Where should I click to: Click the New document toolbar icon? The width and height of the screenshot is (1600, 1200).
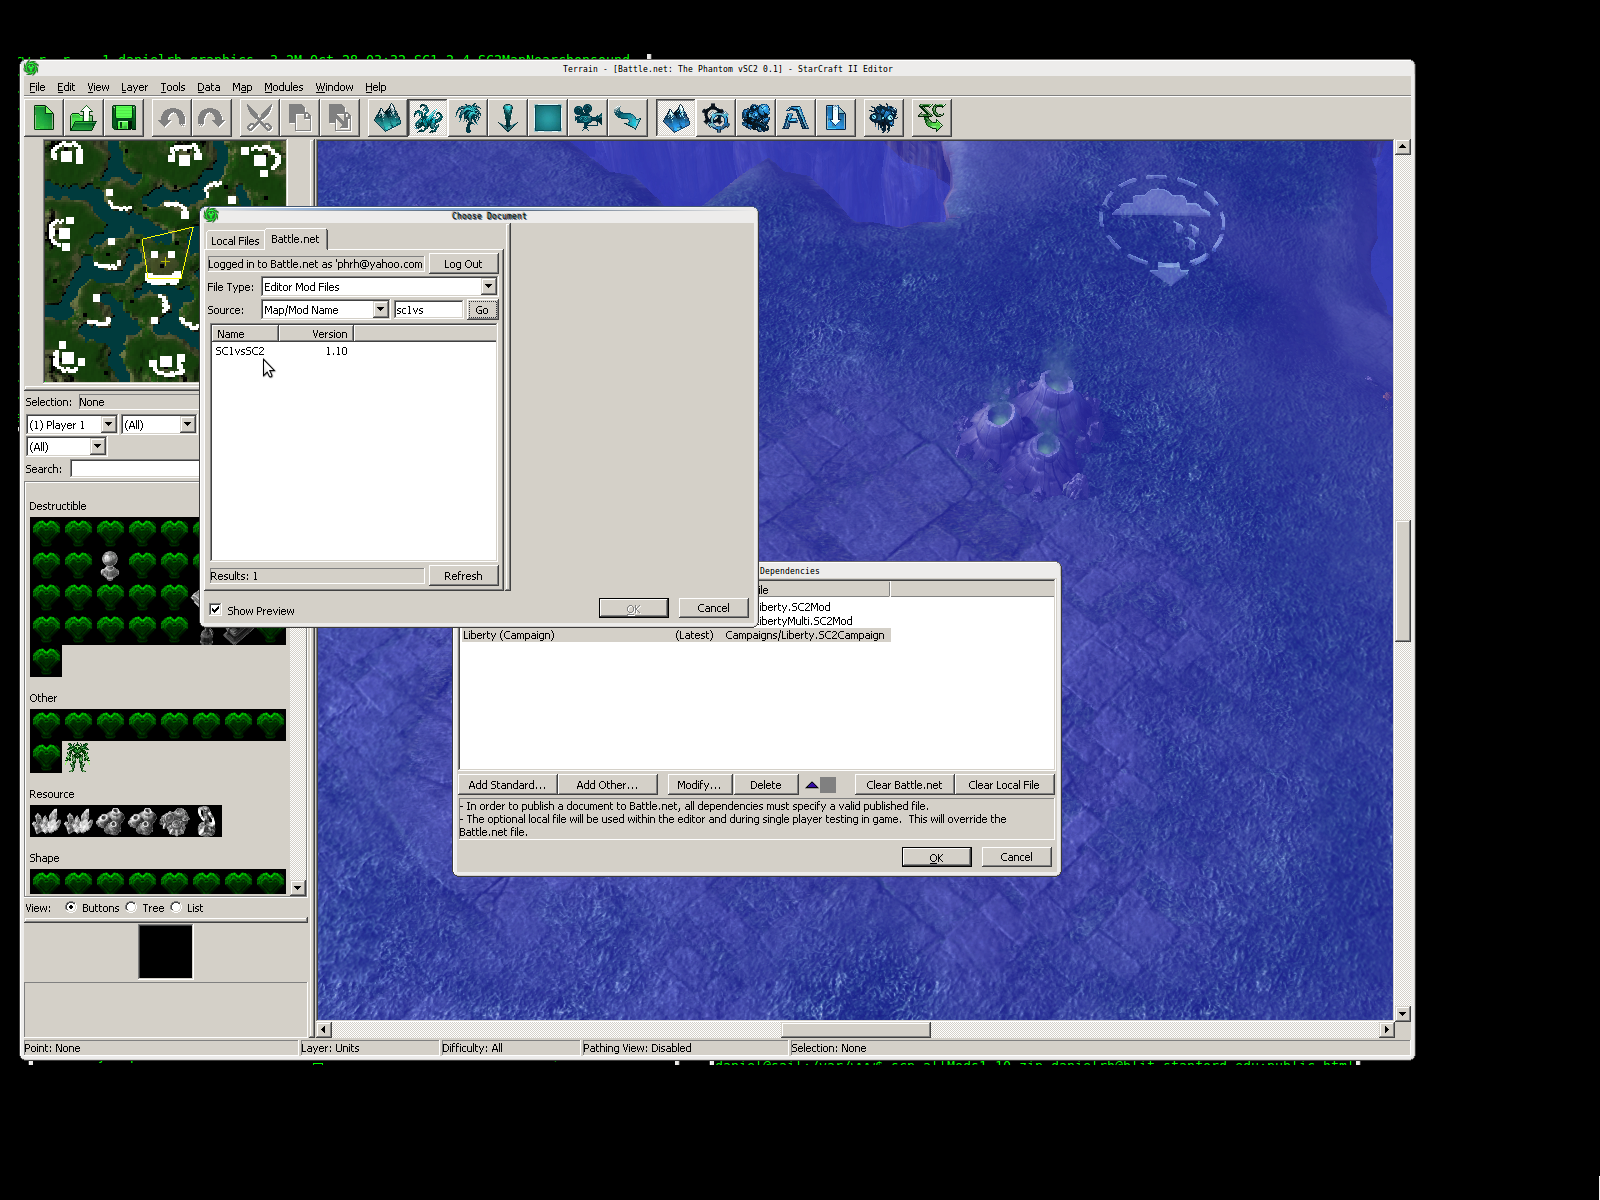pos(44,118)
